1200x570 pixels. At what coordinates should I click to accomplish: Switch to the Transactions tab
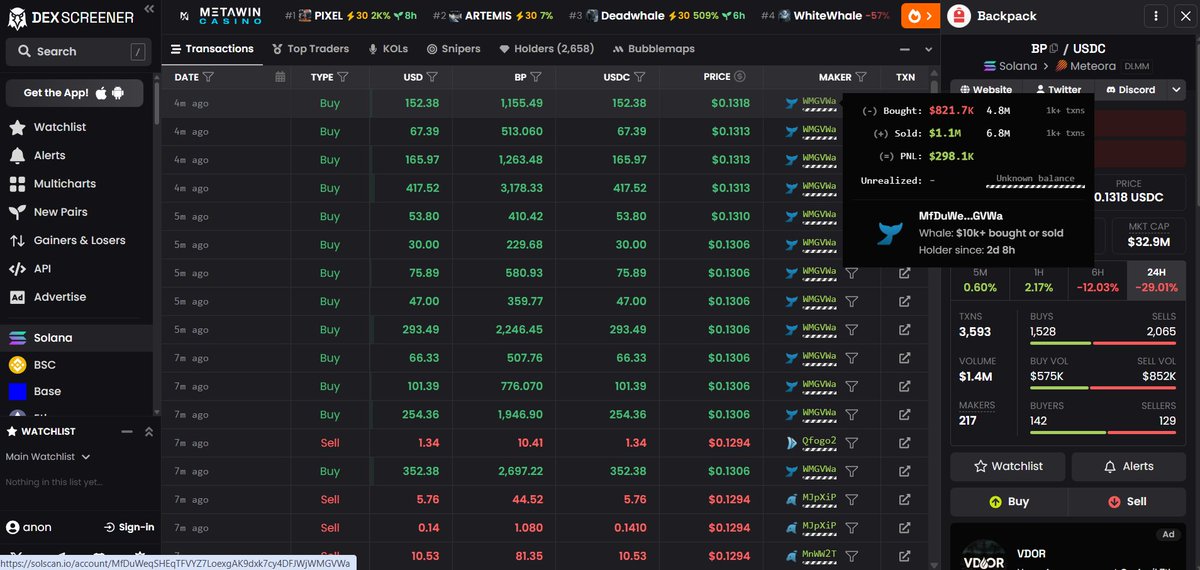point(212,48)
